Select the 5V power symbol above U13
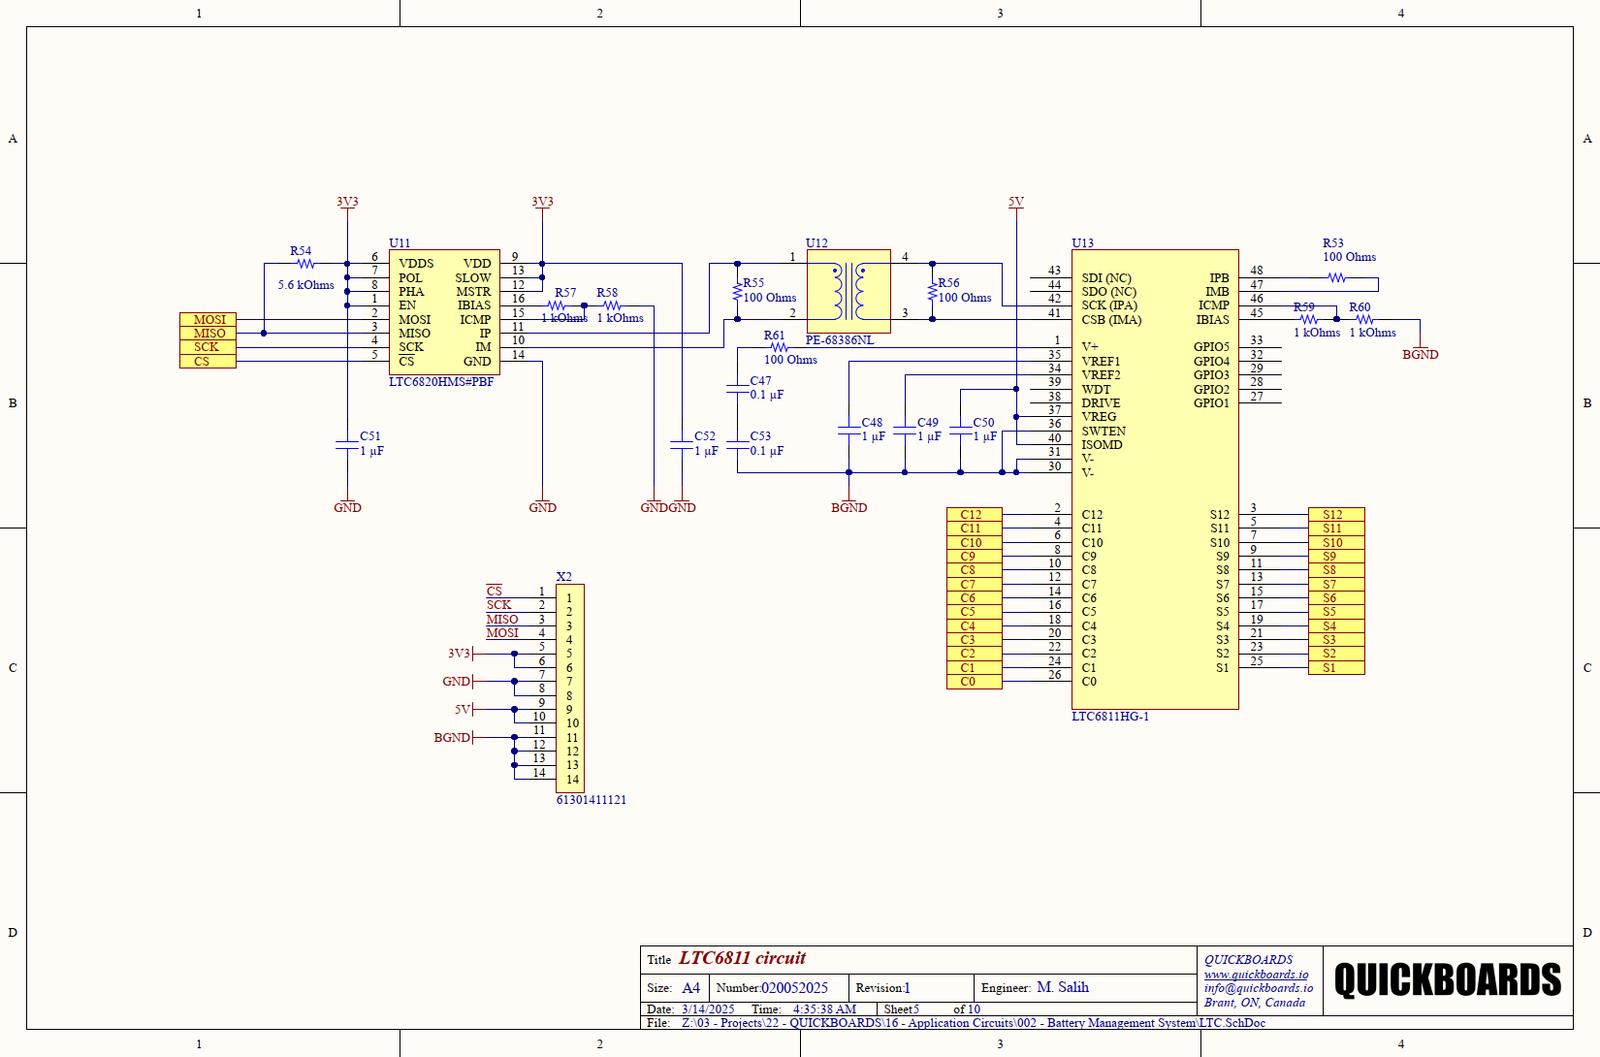The height and width of the screenshot is (1057, 1600). (1016, 203)
